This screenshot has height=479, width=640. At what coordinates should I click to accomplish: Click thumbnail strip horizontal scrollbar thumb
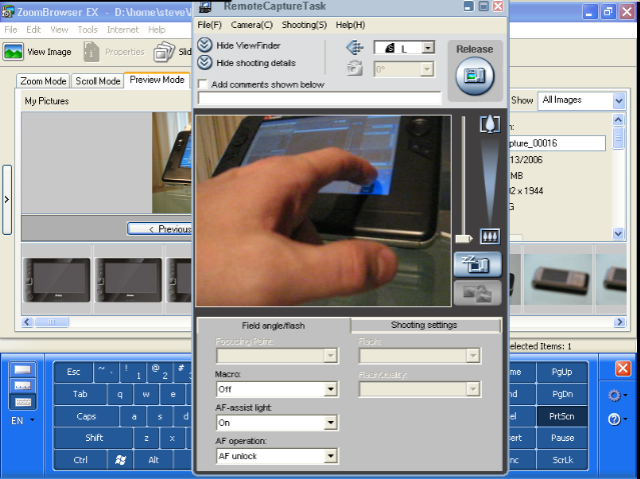click(x=51, y=322)
